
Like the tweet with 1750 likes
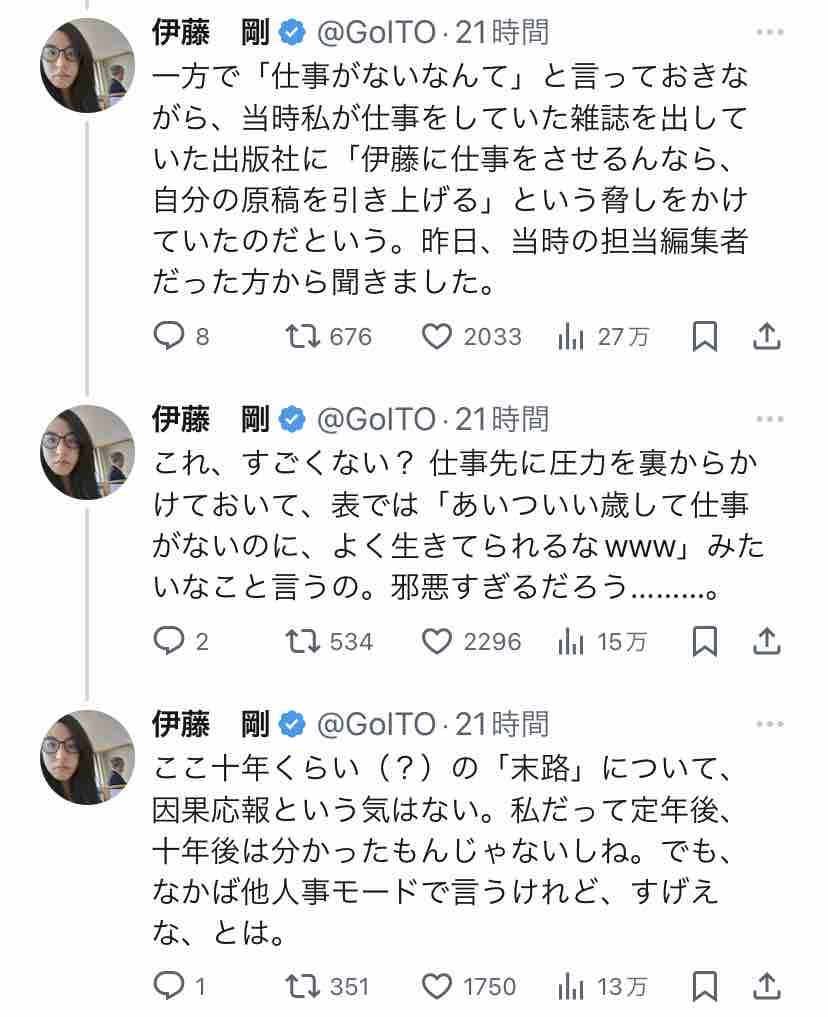tap(469, 987)
